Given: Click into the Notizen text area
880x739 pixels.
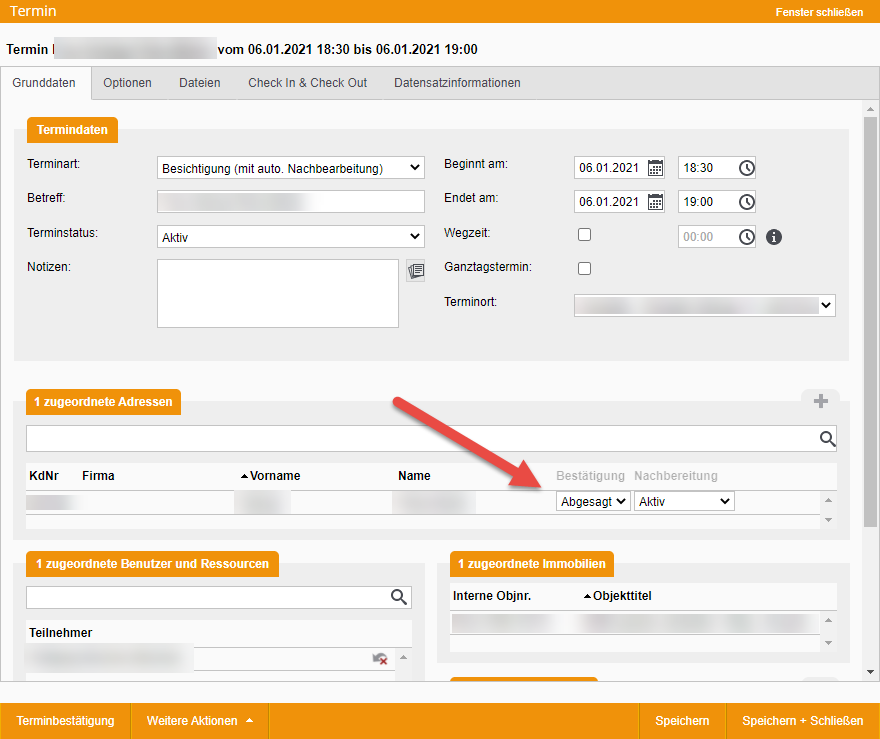Looking at the screenshot, I should 277,293.
